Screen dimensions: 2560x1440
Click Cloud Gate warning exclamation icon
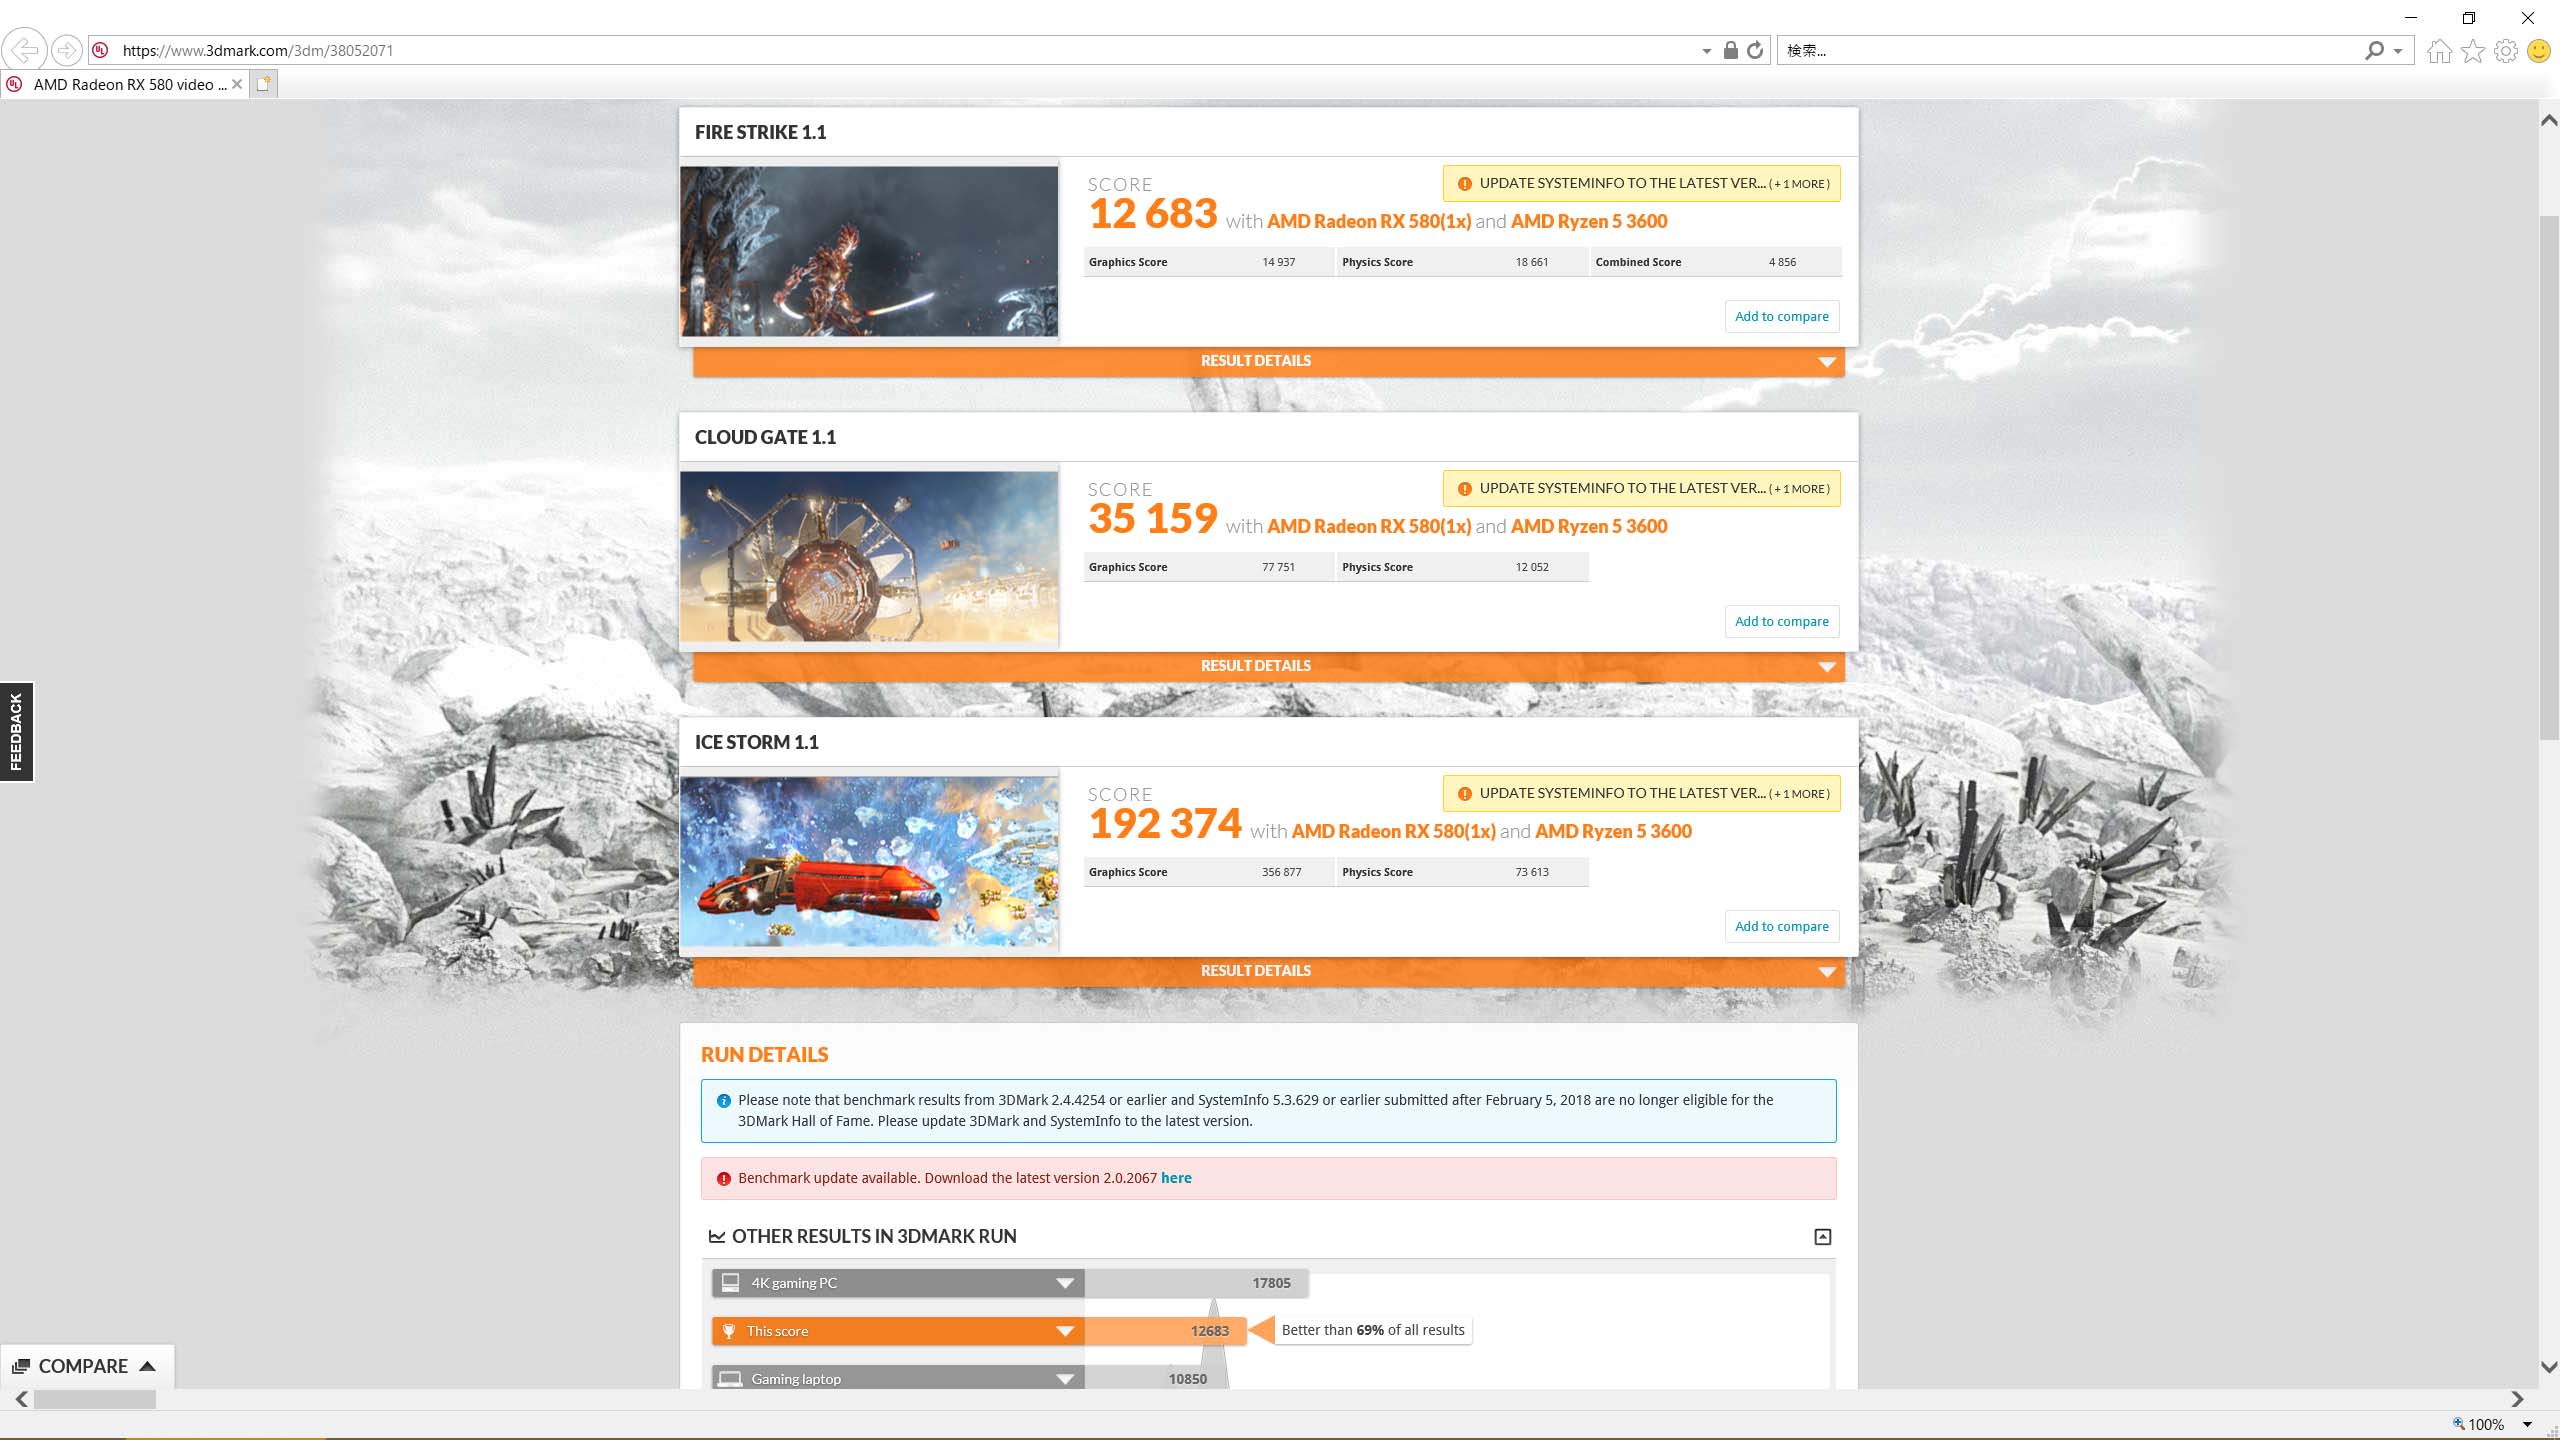(1464, 489)
